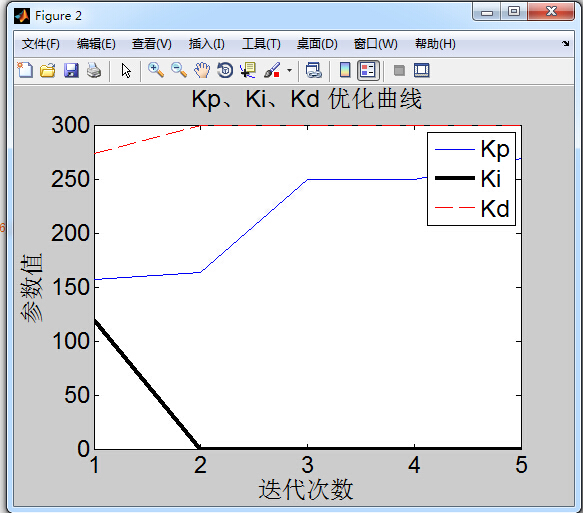Screen dimensions: 583x513
Task: Activate the Zoom In magnifier tool
Action: pos(155,70)
